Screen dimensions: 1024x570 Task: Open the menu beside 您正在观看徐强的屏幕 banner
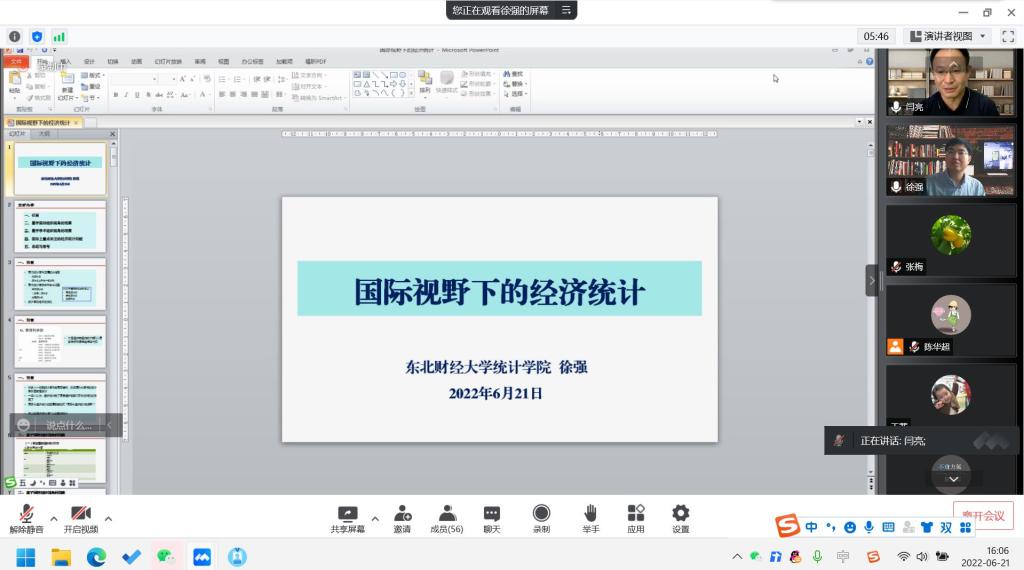566,10
